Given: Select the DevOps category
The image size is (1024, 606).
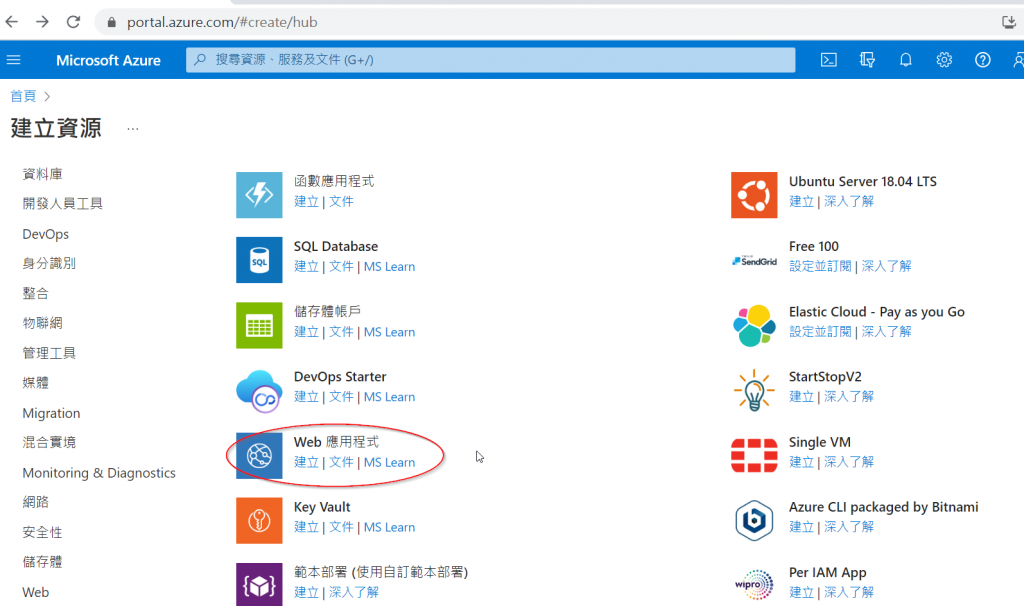Looking at the screenshot, I should pyautogui.click(x=46, y=234).
